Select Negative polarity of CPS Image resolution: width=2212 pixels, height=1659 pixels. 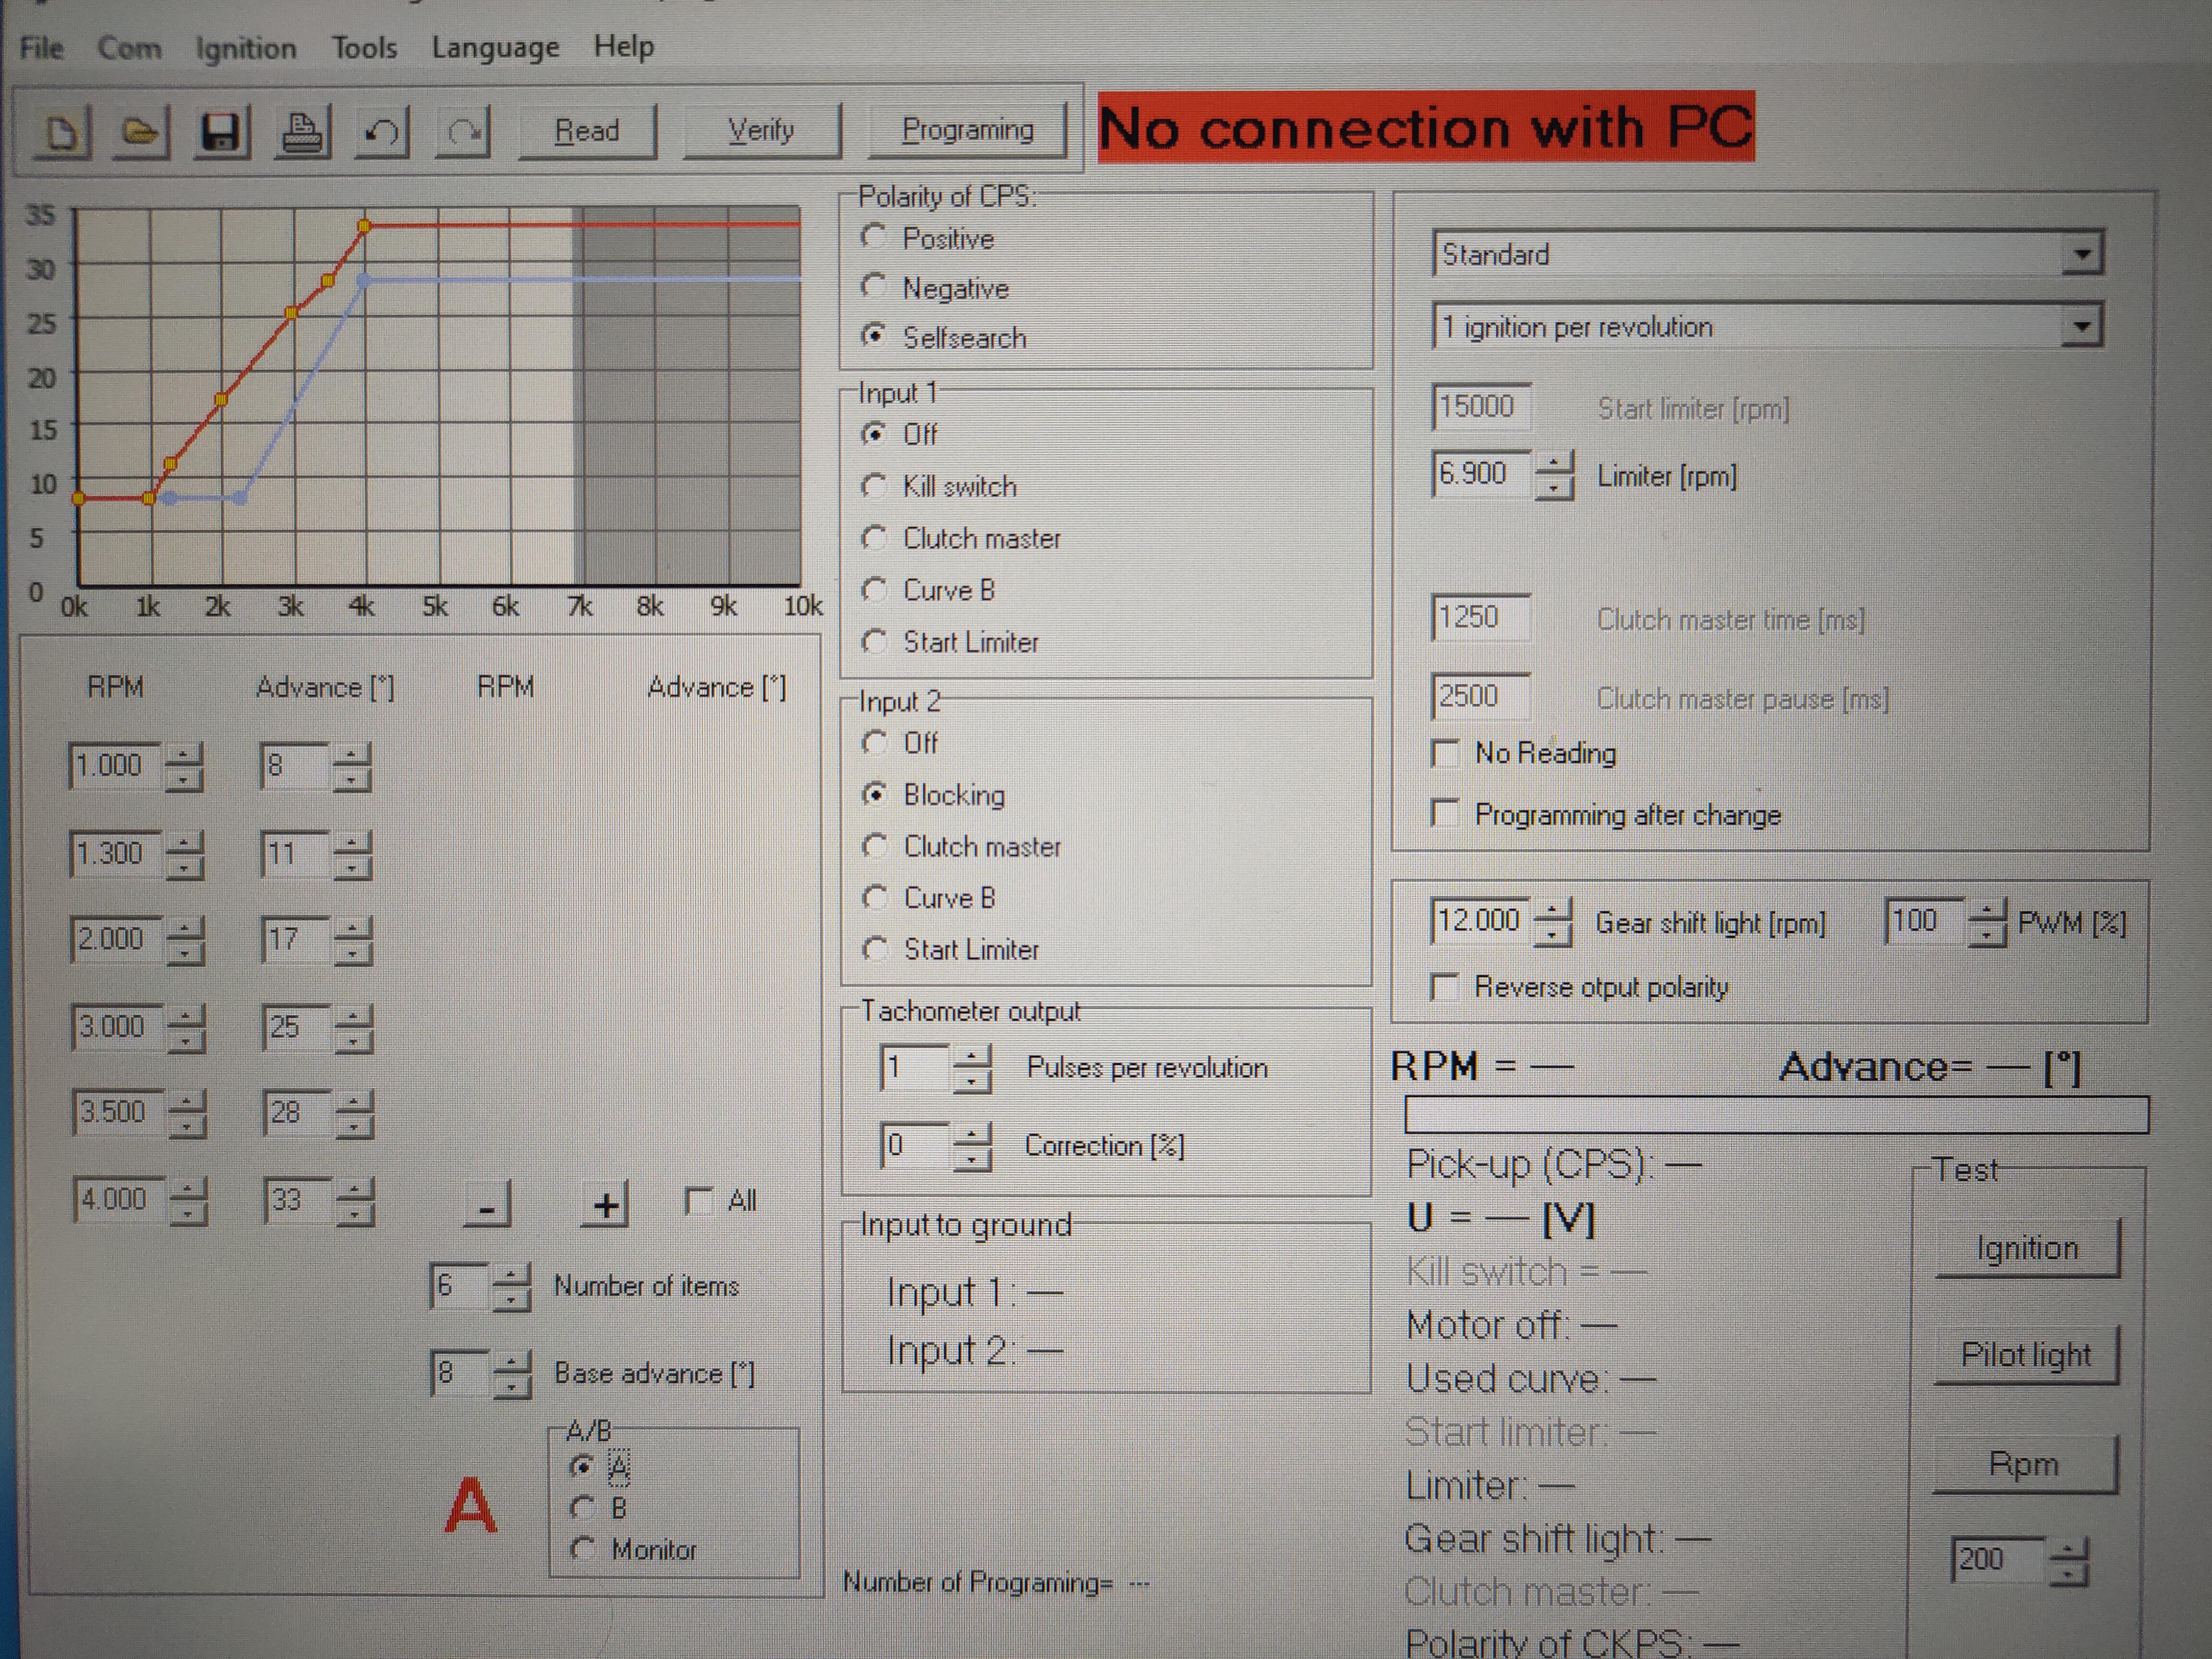pyautogui.click(x=874, y=288)
